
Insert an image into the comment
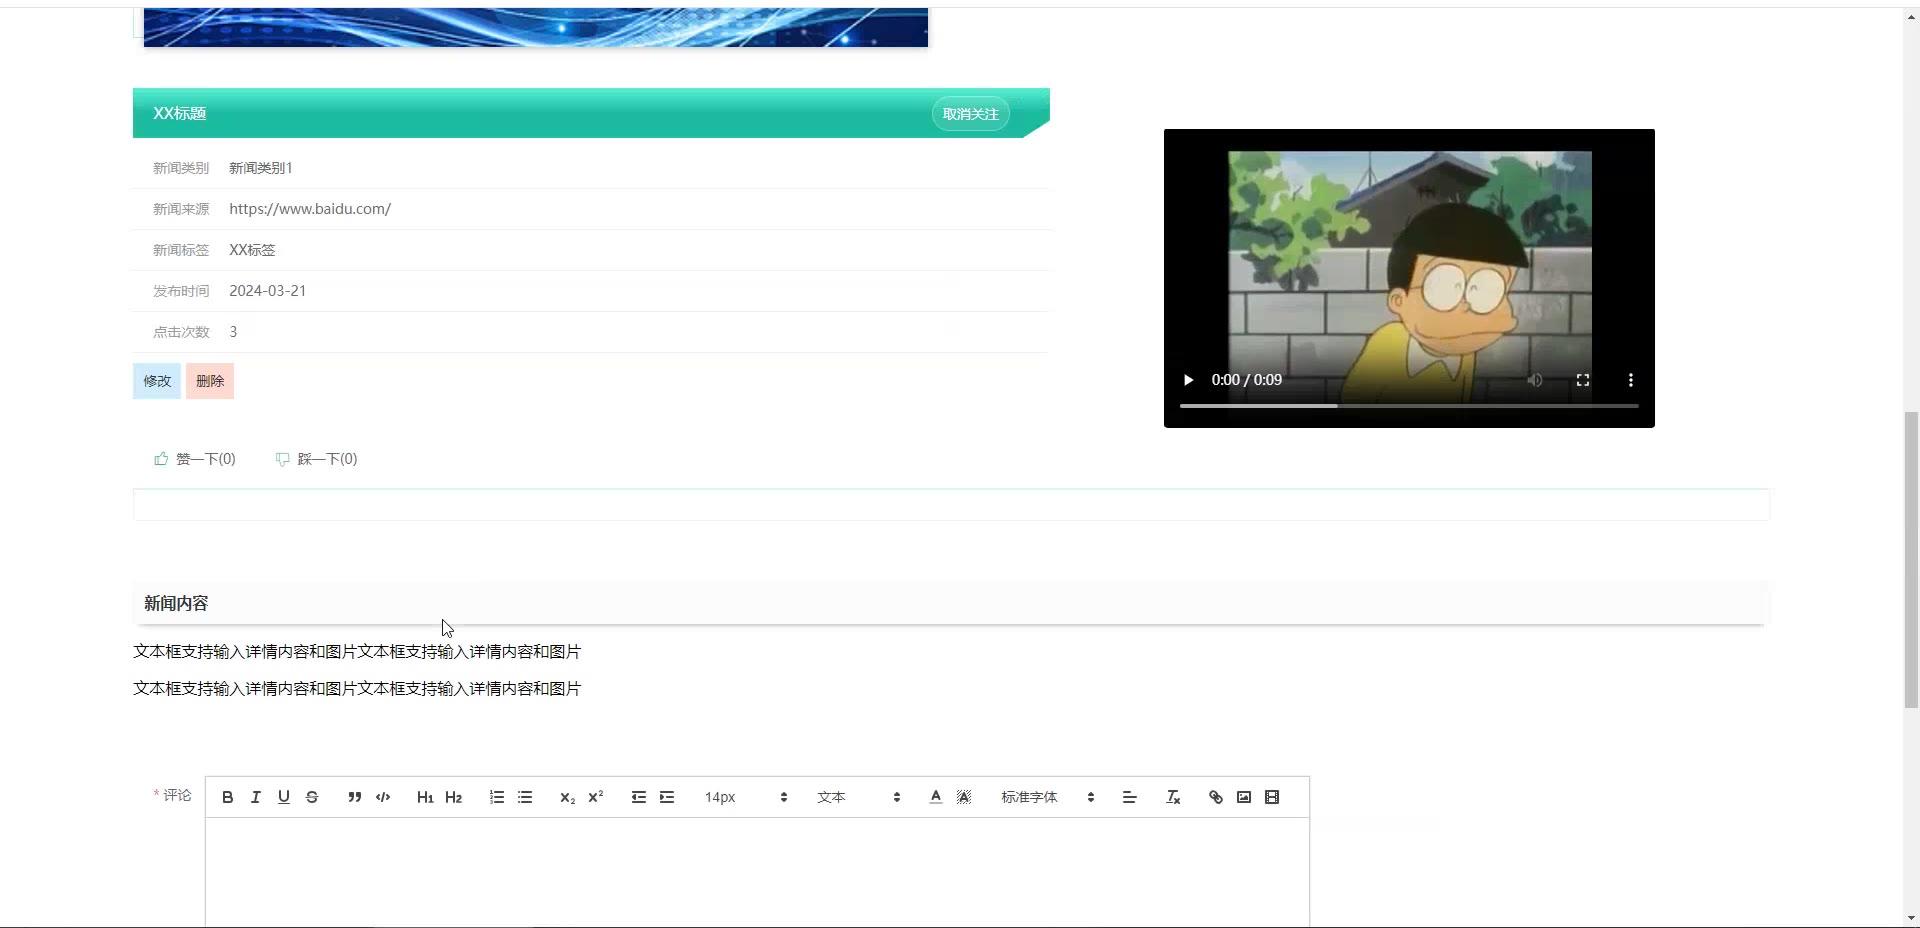(1244, 797)
